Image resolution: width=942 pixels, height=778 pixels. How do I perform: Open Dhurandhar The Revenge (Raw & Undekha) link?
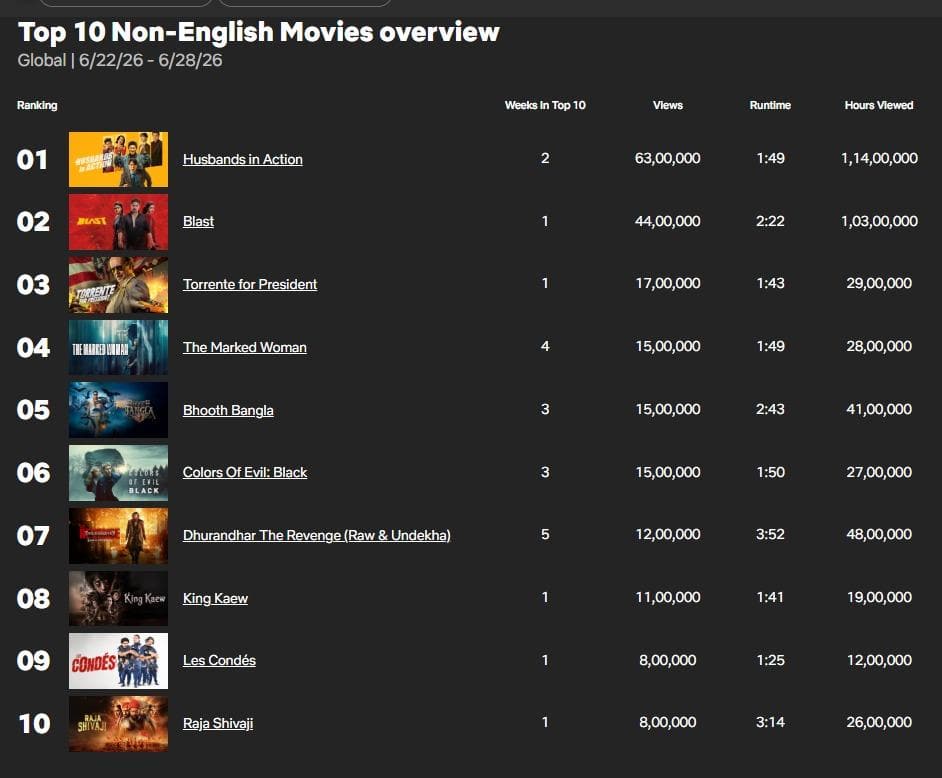[317, 535]
